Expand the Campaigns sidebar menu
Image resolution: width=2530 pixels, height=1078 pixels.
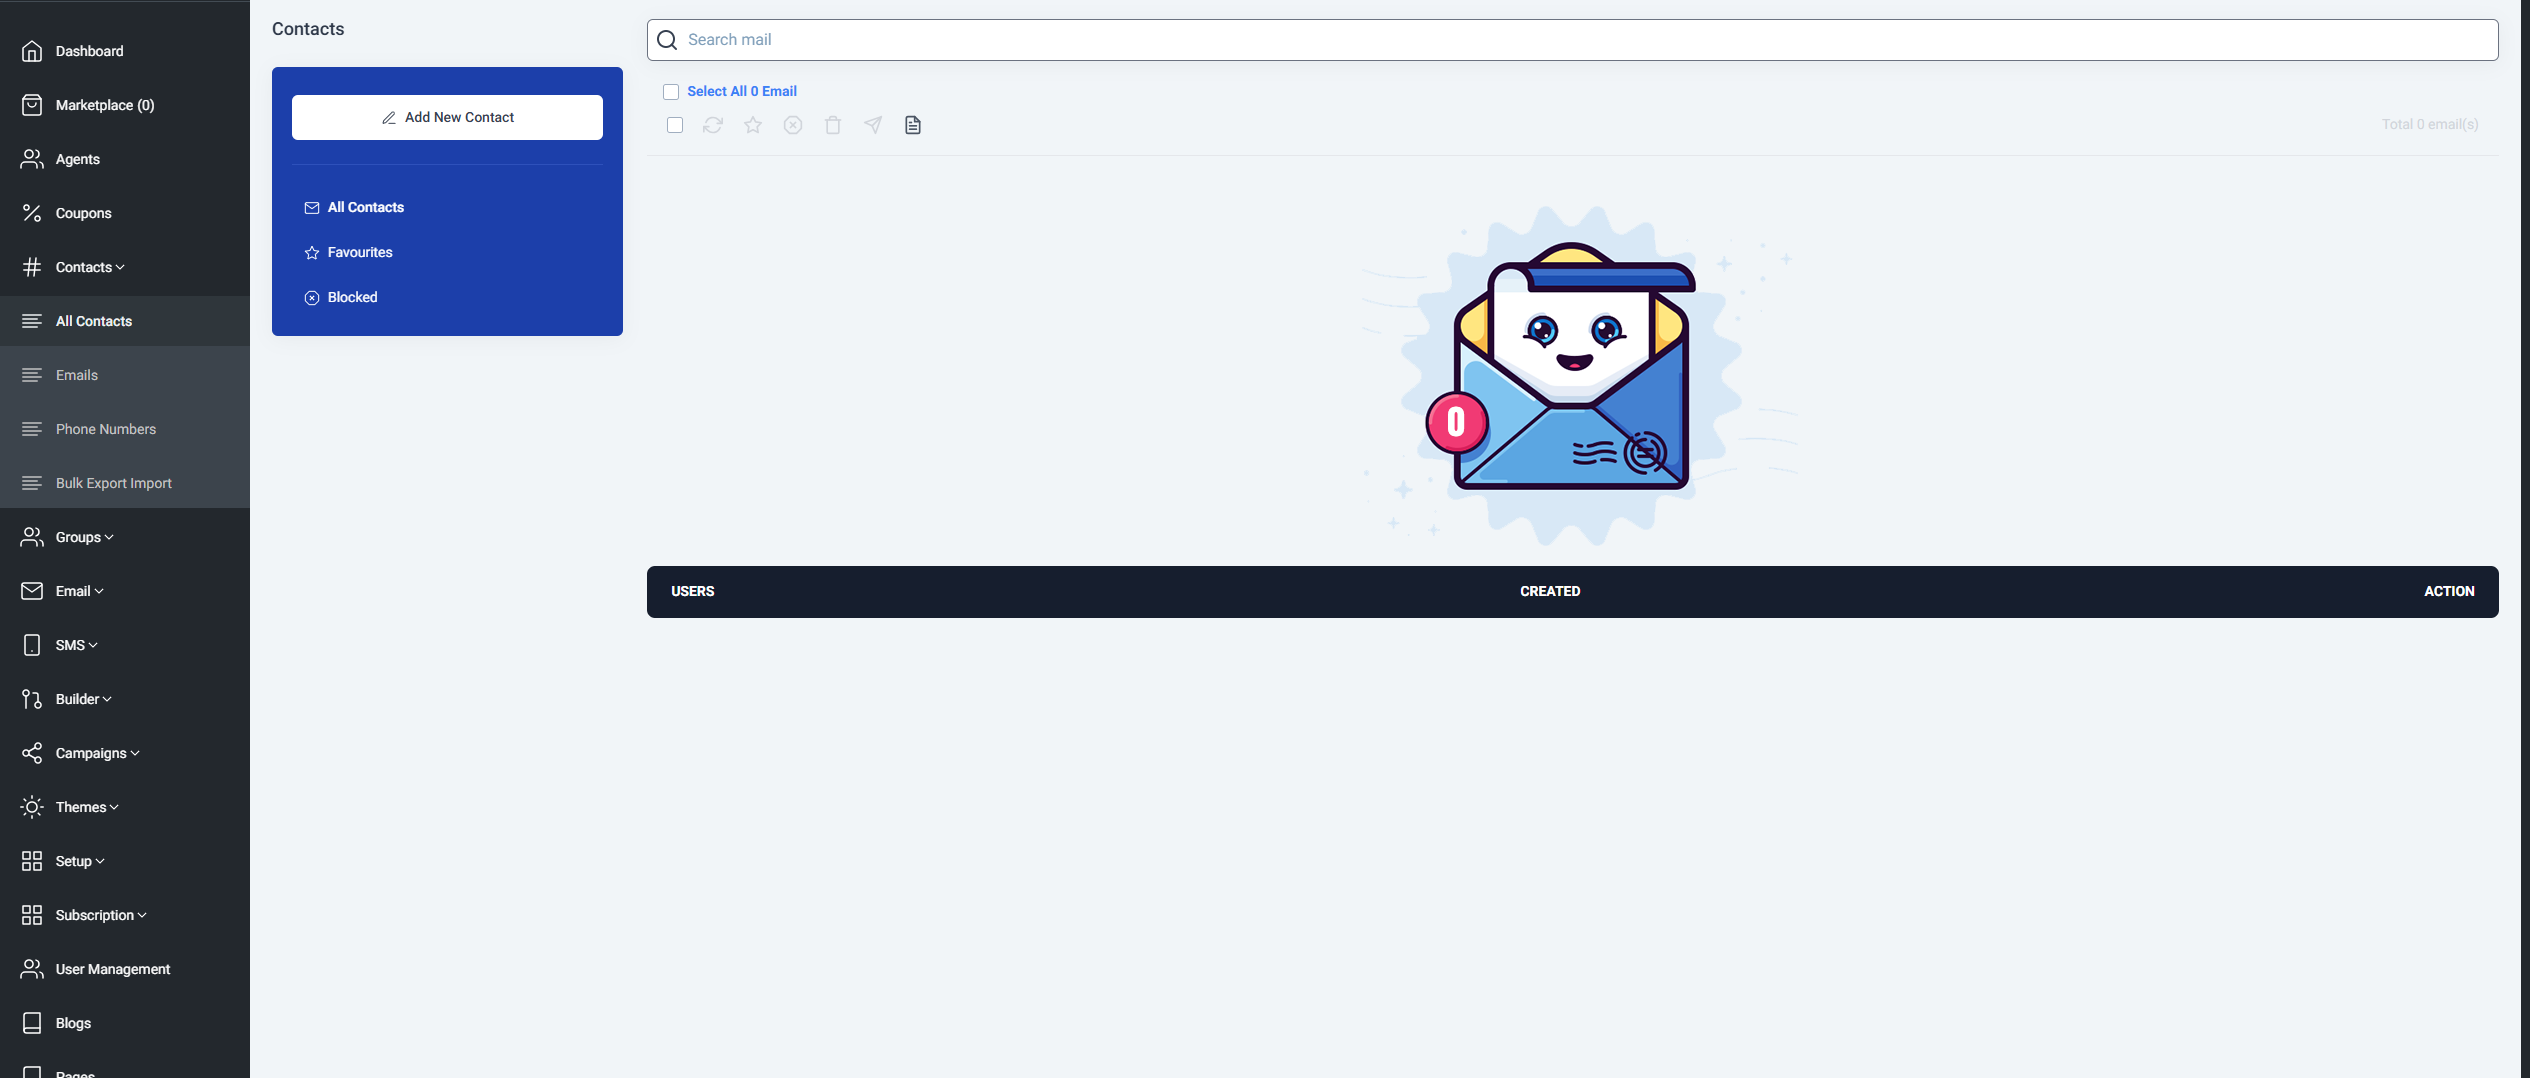click(x=97, y=753)
